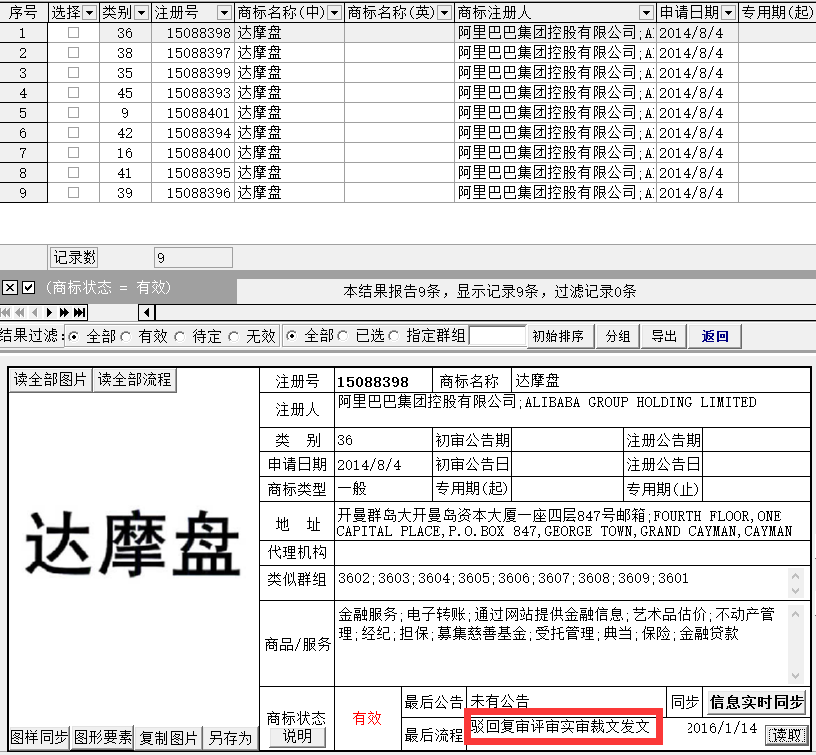Choose the 无效 result filter radio

tap(234, 337)
